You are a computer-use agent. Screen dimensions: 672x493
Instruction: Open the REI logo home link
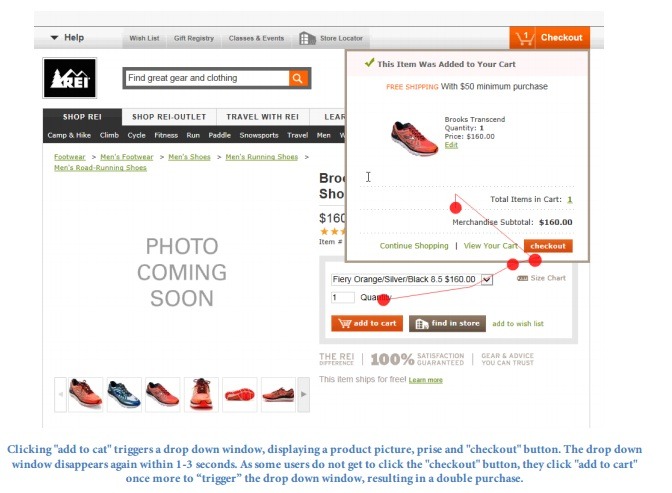pyautogui.click(x=69, y=78)
